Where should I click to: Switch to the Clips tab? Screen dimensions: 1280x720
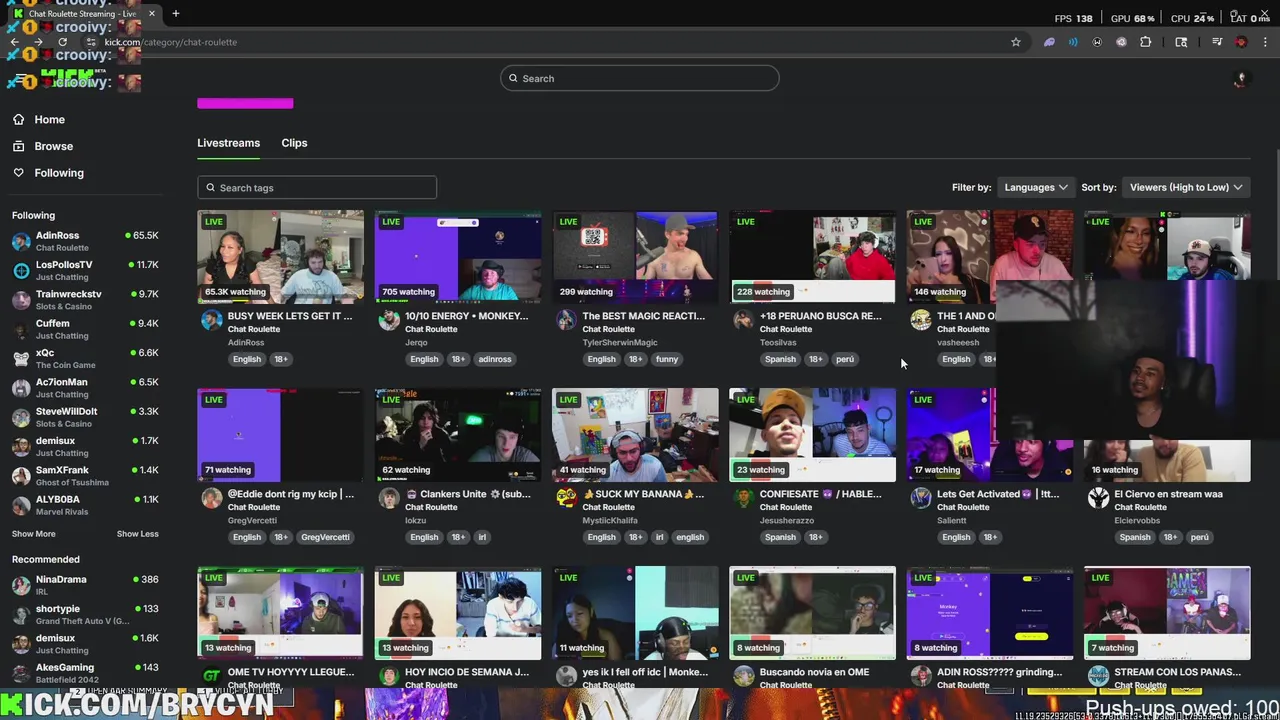294,143
